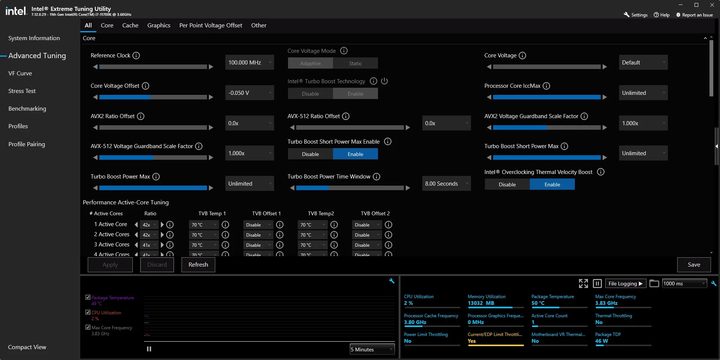Show info for AVX2 Ratio Offset

(x=141, y=116)
